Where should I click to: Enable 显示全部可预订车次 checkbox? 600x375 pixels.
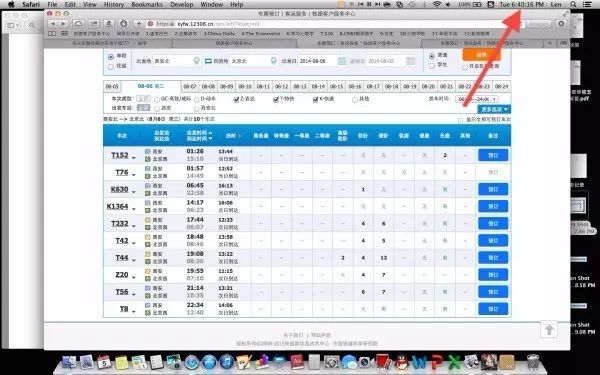[460, 120]
